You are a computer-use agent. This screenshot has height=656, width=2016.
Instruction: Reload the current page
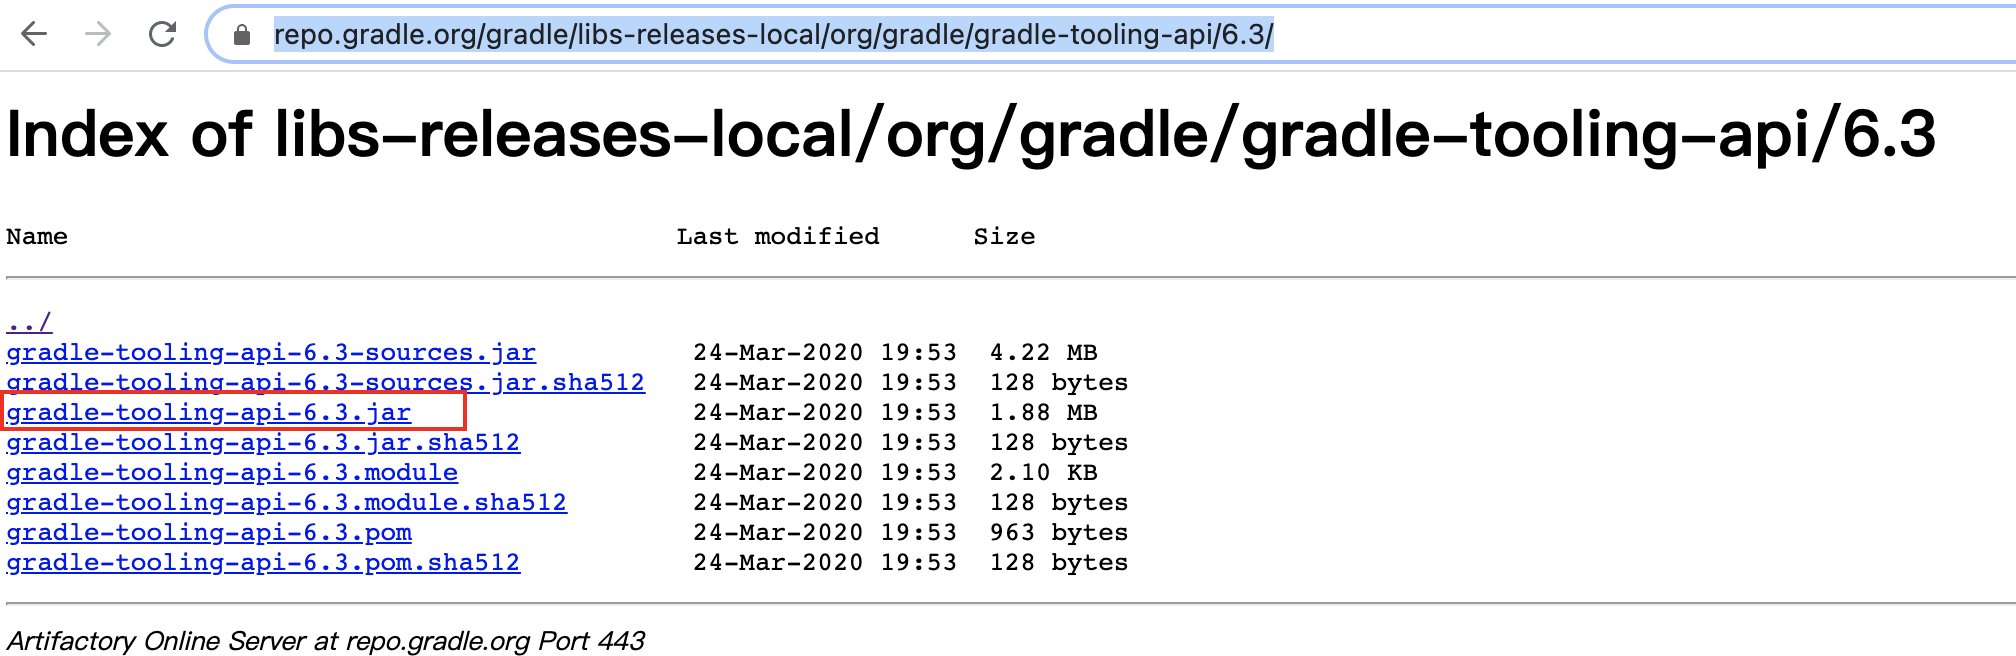click(x=160, y=33)
